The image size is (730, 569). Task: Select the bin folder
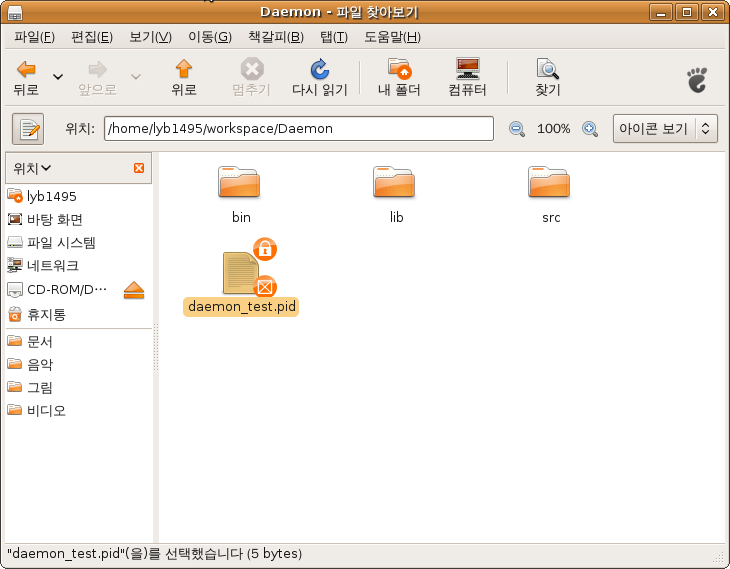[x=239, y=182]
